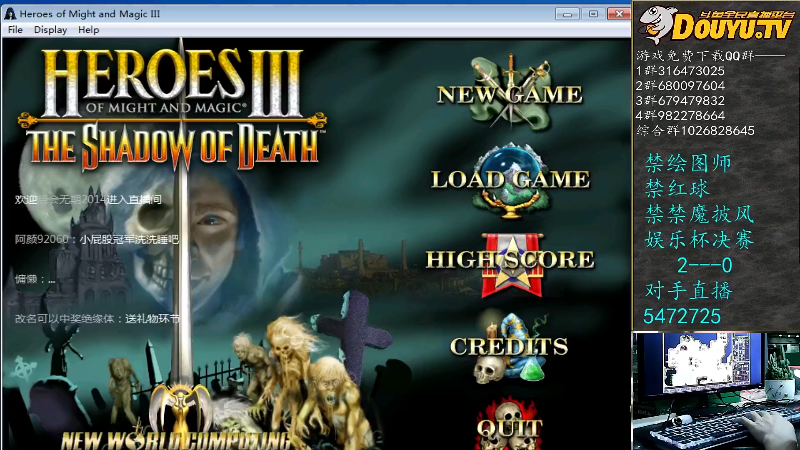Screen dimensions: 800x450
Task: Open the Load Game menu option
Action: pos(510,180)
